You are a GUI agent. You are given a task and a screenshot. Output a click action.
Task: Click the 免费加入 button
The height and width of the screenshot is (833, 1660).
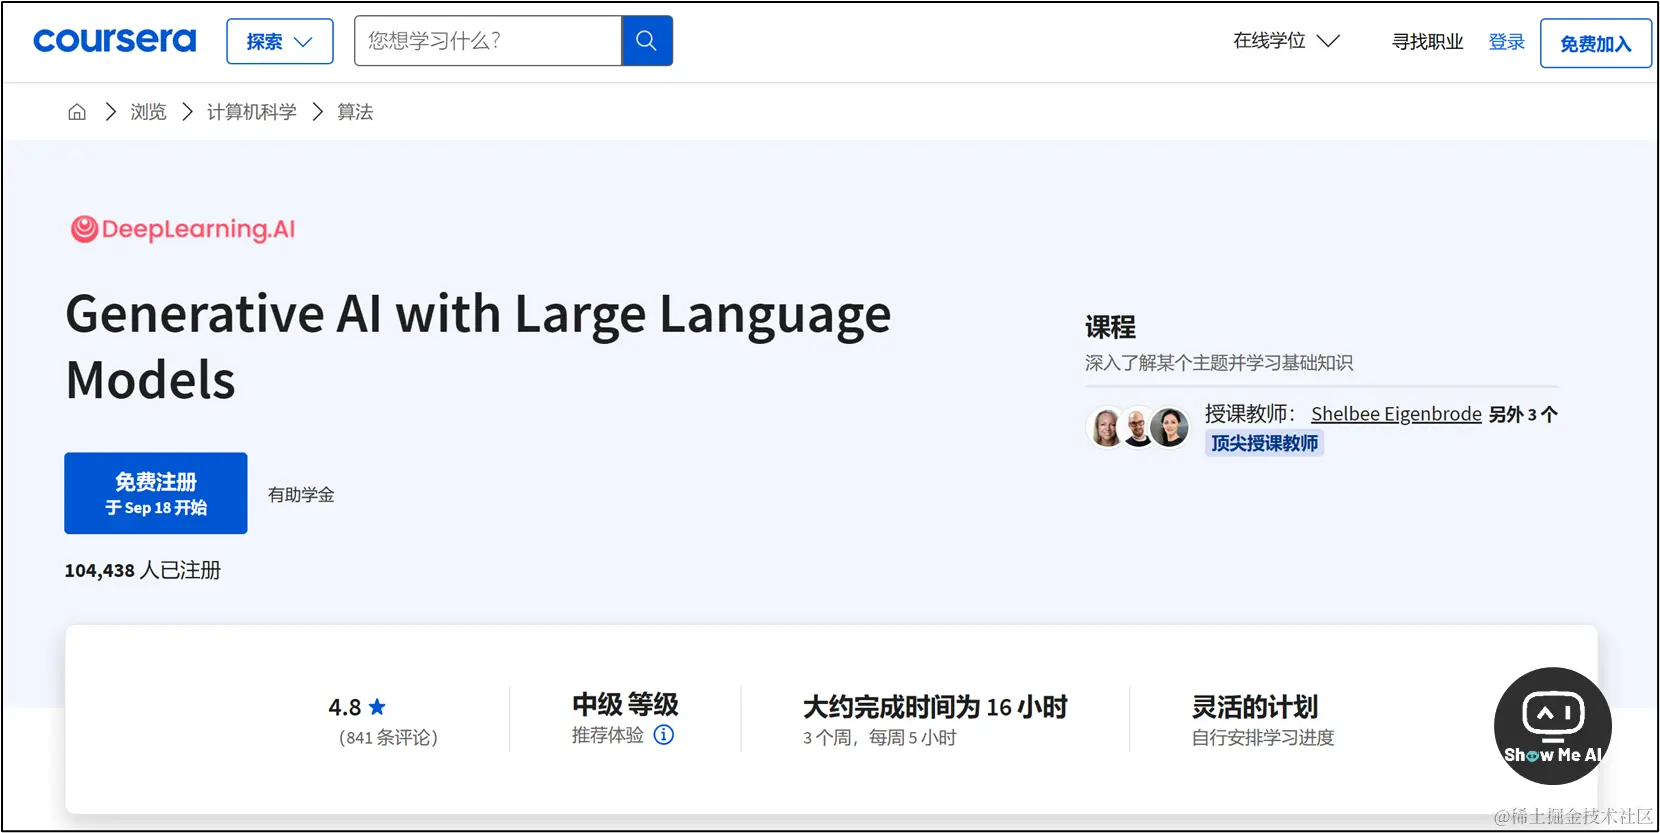point(1595,44)
